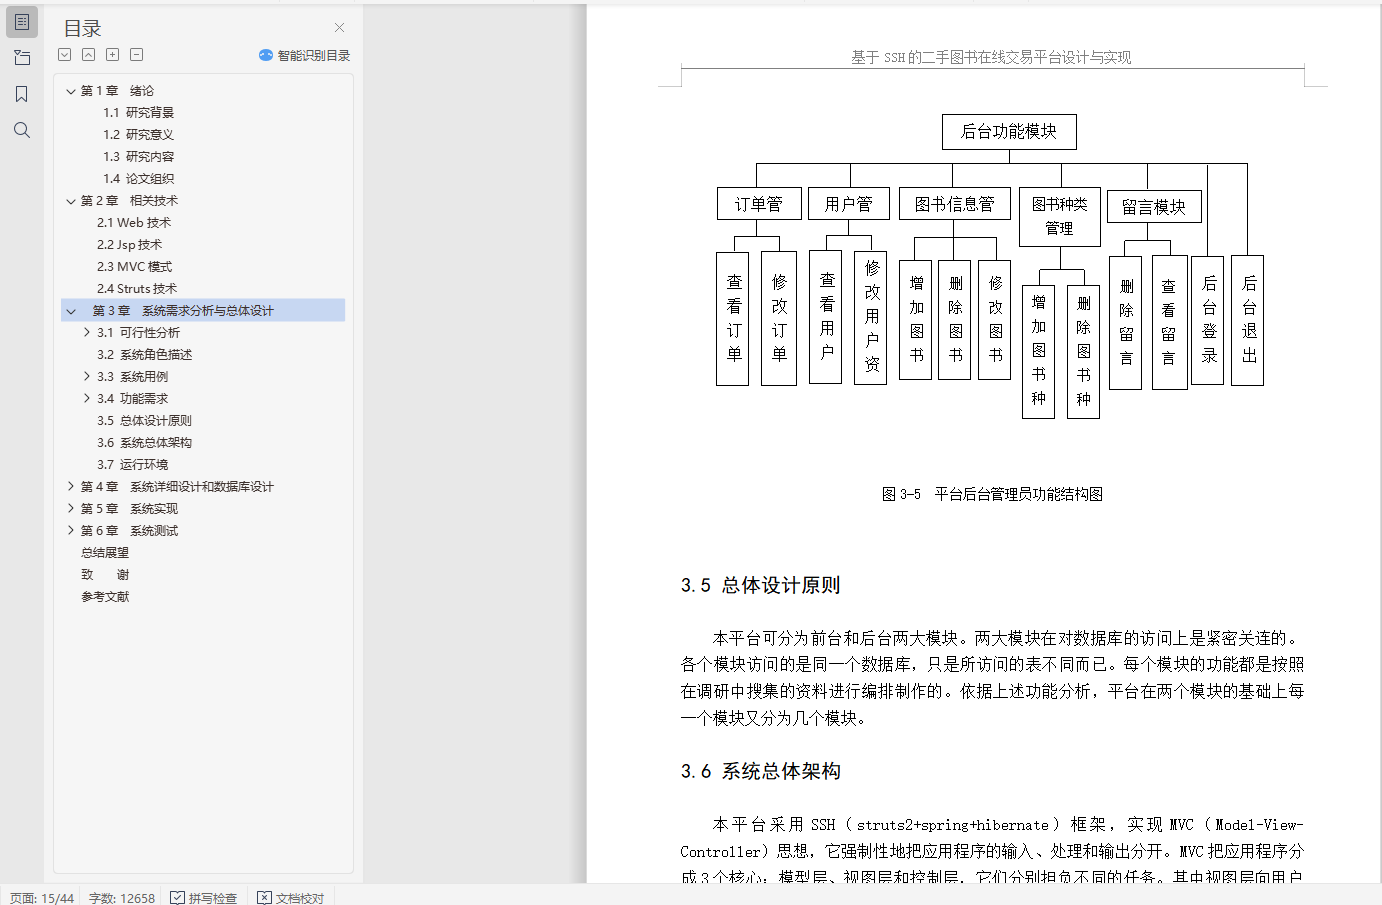The image size is (1382, 905).
Task: Select the 第1章 绪论 outline label
Action: pyautogui.click(x=117, y=91)
